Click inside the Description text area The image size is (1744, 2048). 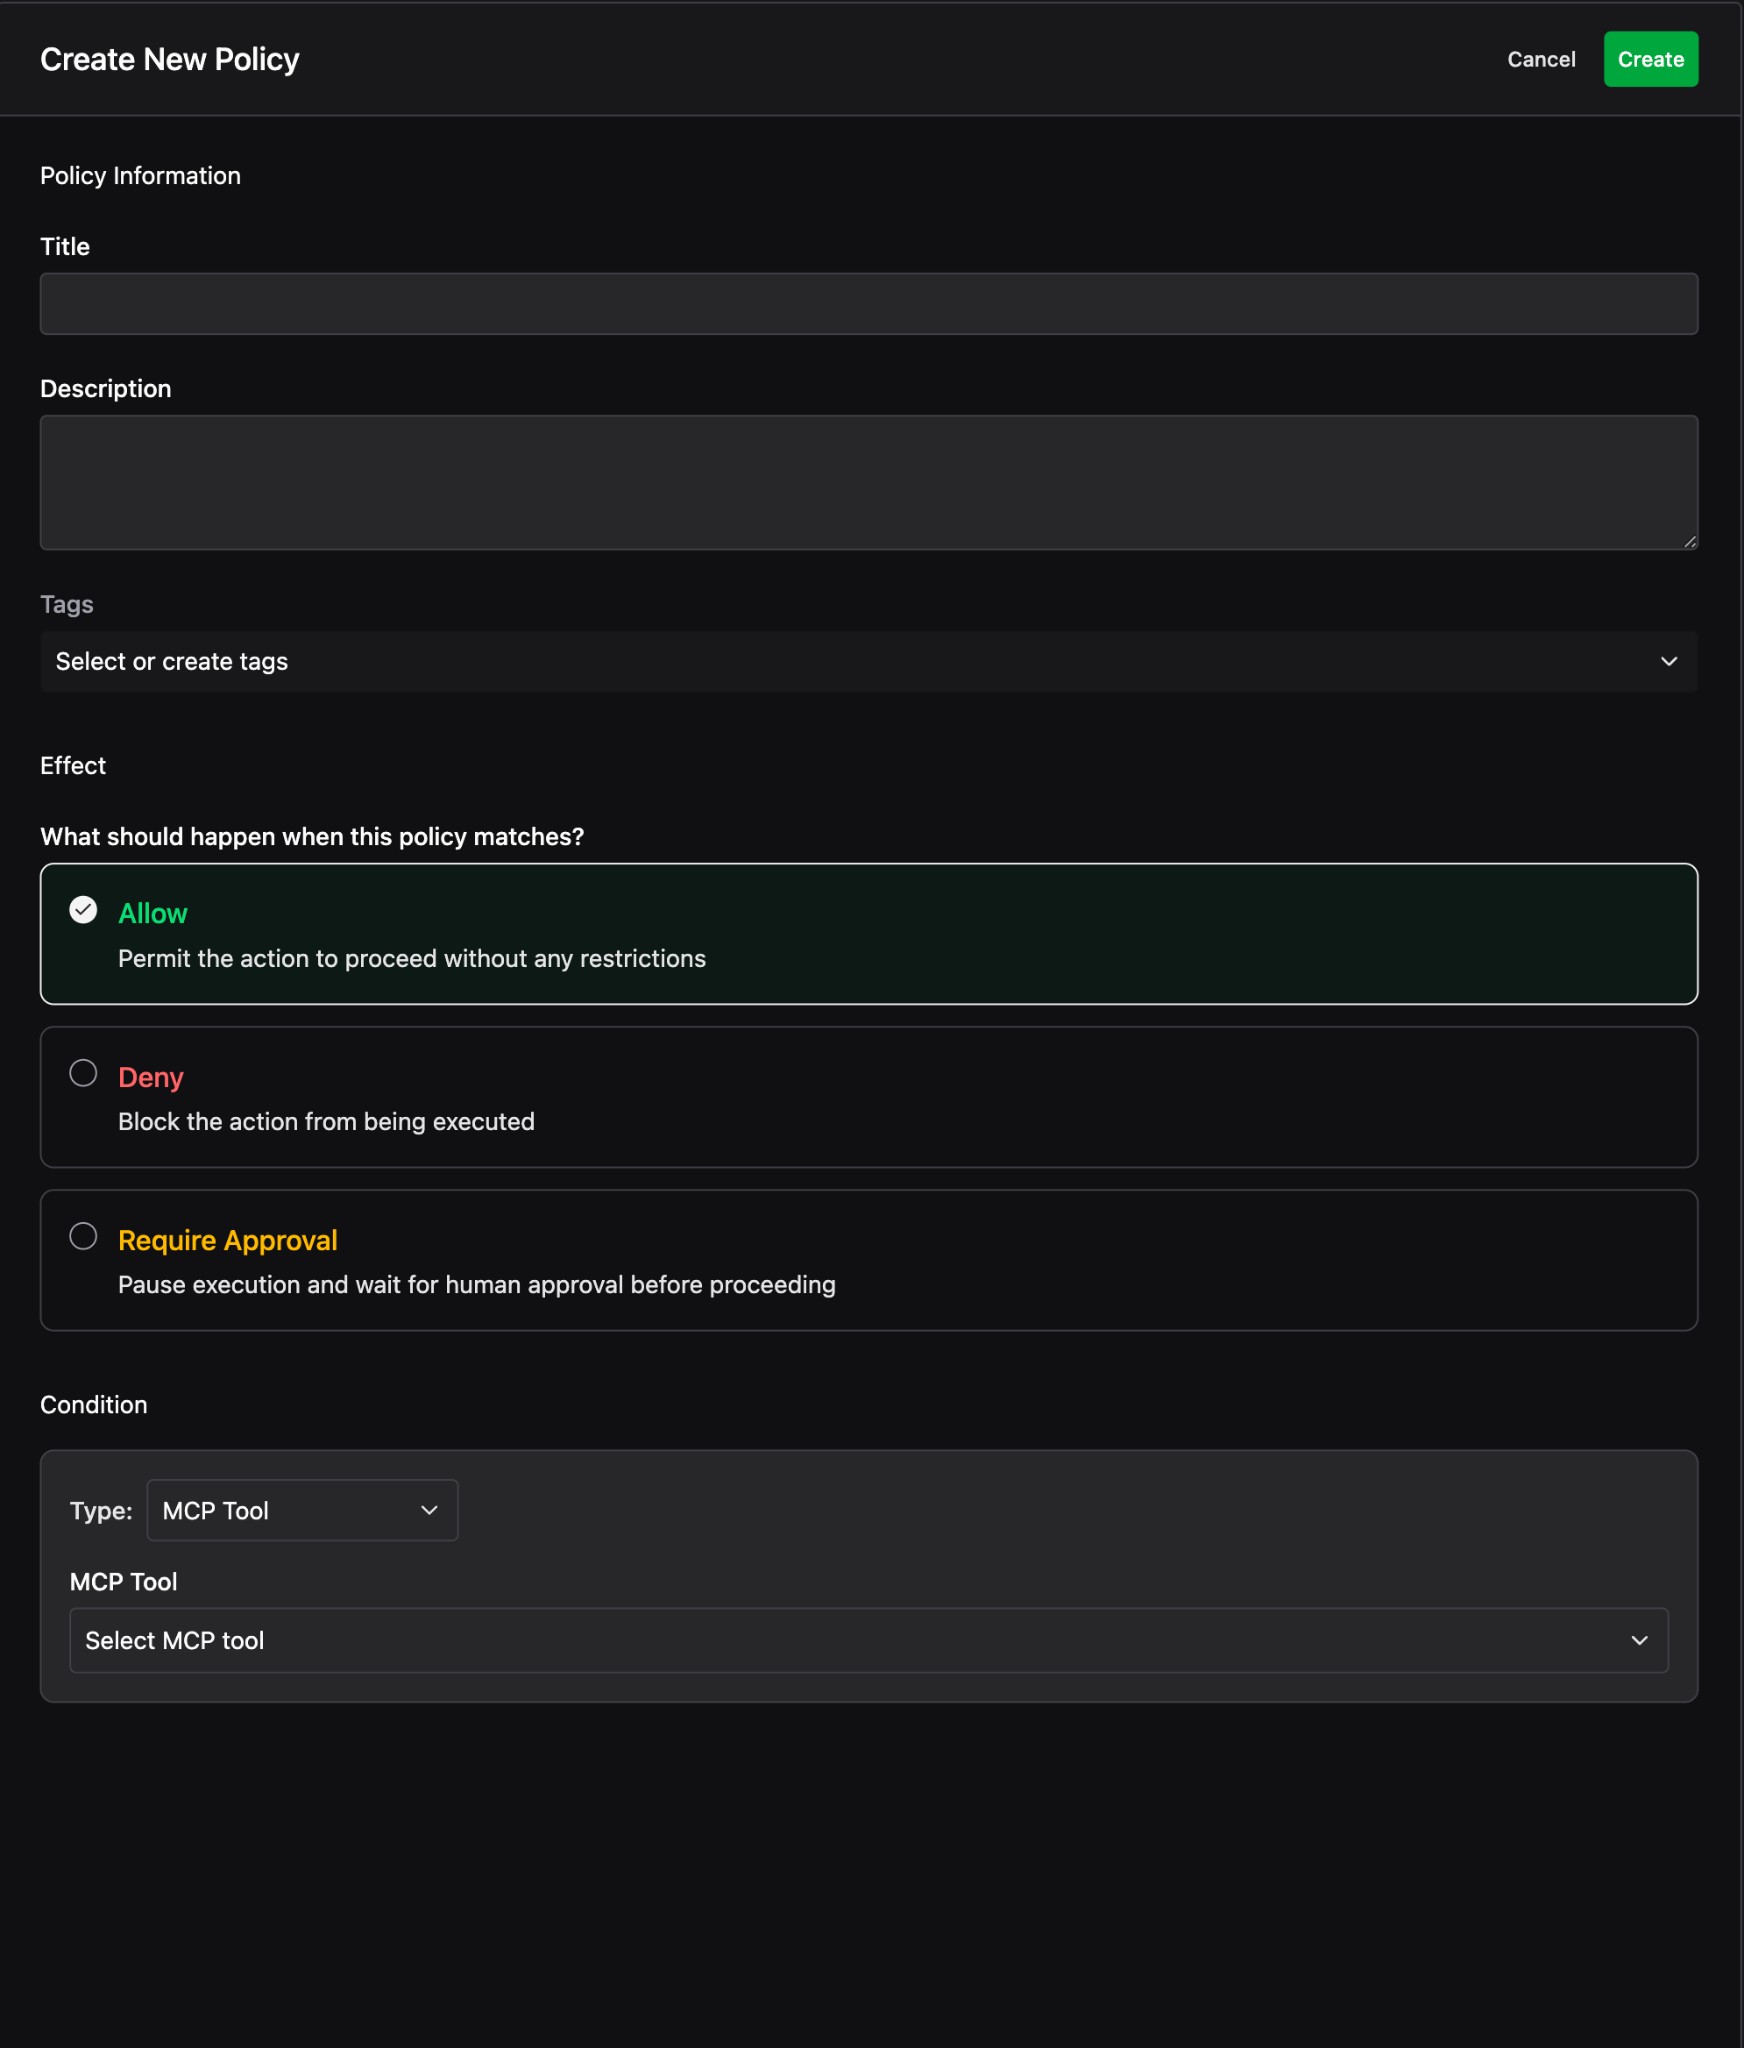[868, 482]
